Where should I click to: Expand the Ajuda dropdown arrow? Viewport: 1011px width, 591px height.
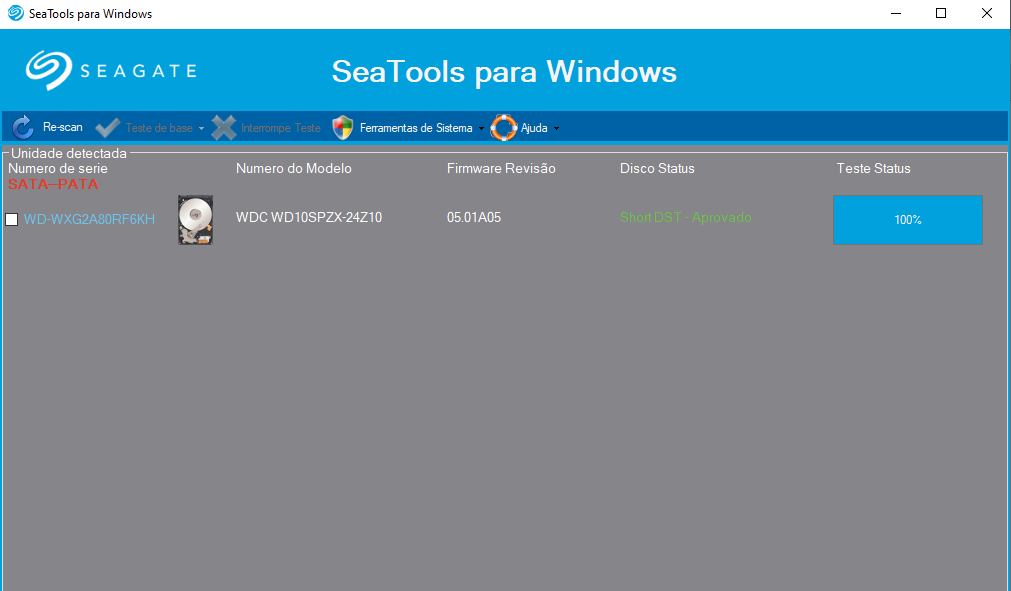556,128
